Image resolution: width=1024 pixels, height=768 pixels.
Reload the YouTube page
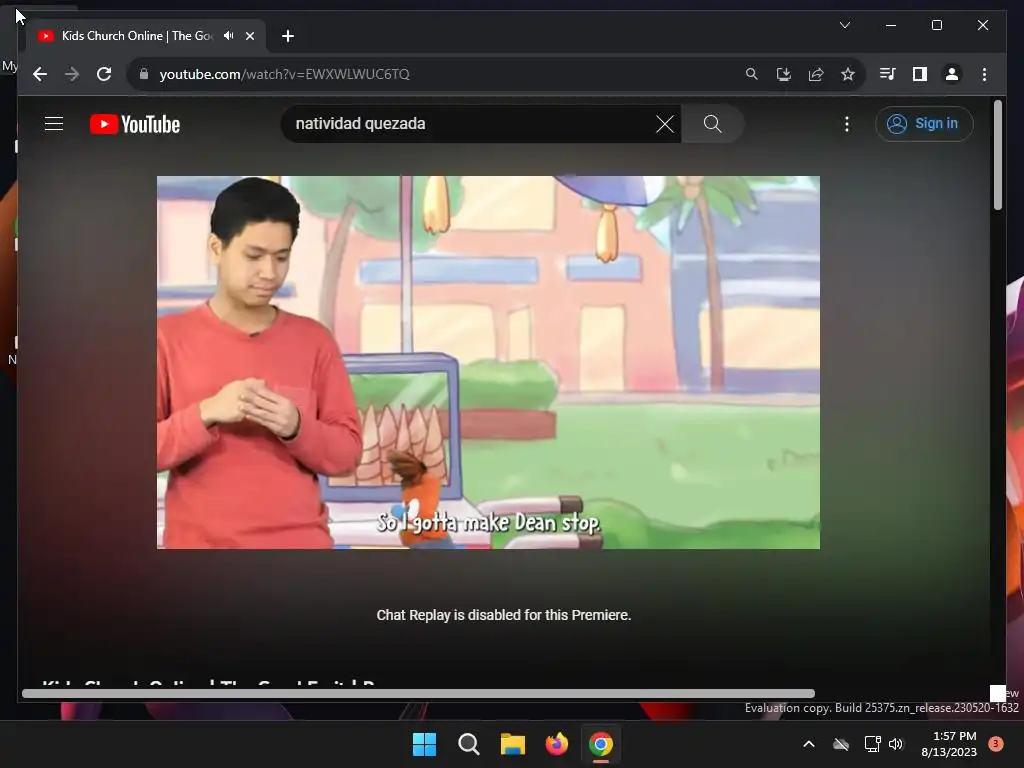tap(104, 74)
